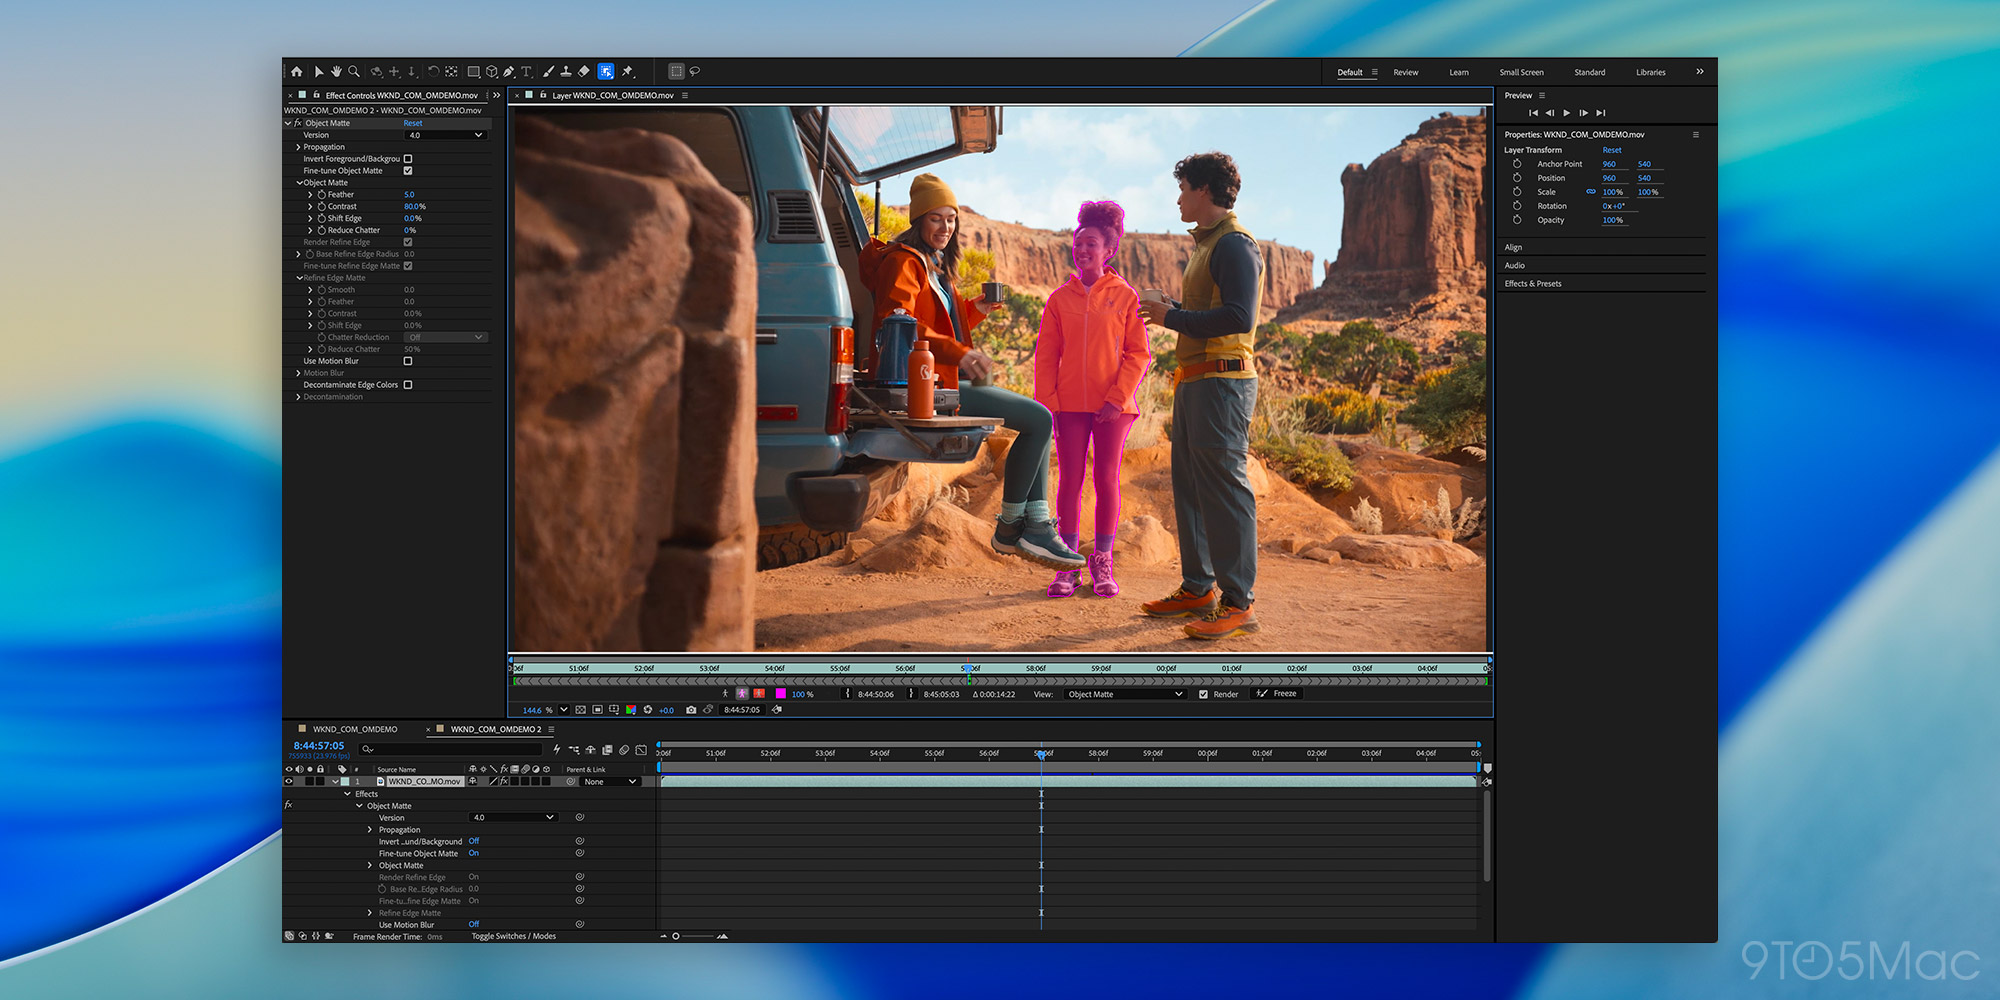Click the timeline layer search field

(450, 749)
